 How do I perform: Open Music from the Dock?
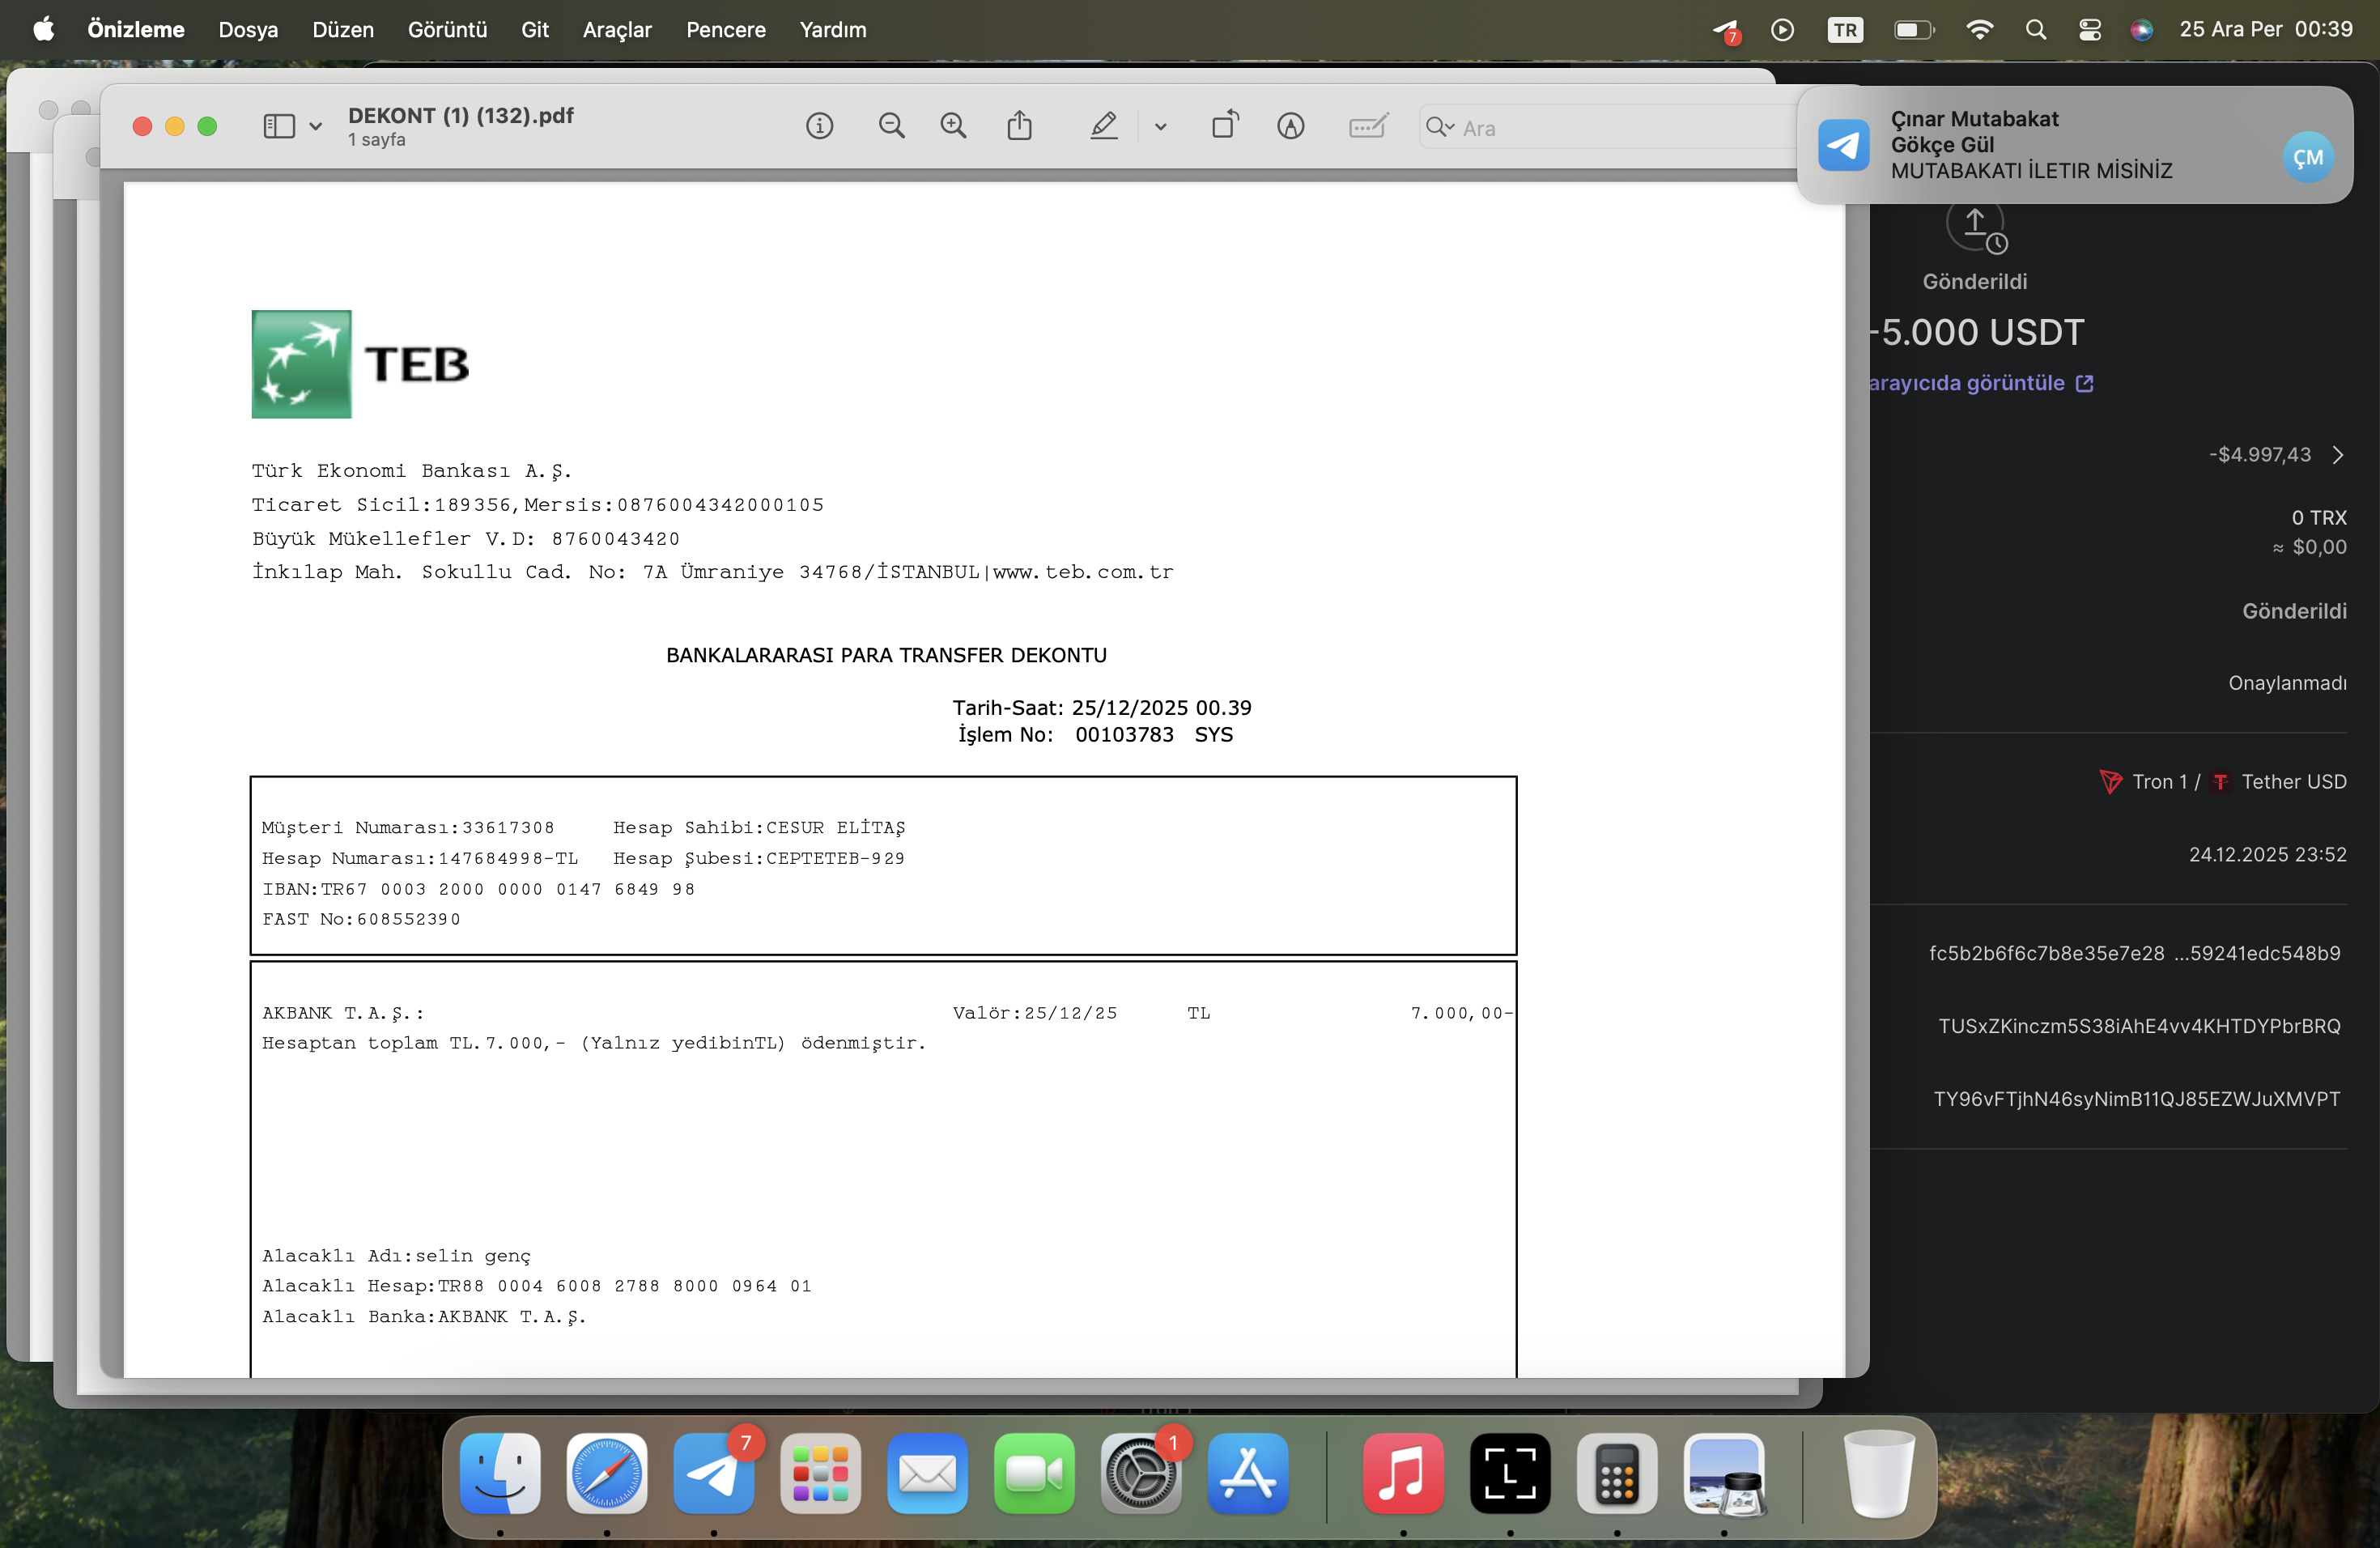pyautogui.click(x=1403, y=1474)
